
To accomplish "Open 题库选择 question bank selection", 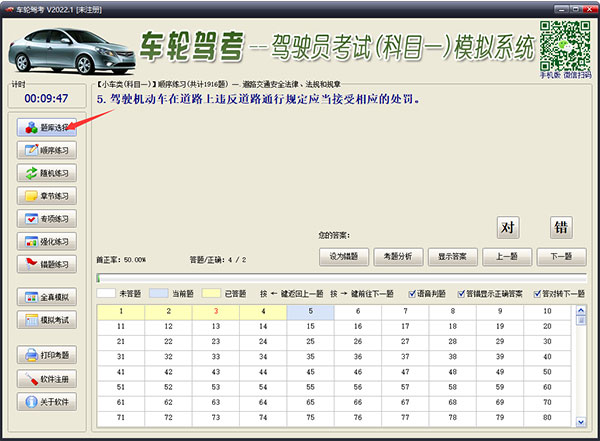I will 47,127.
